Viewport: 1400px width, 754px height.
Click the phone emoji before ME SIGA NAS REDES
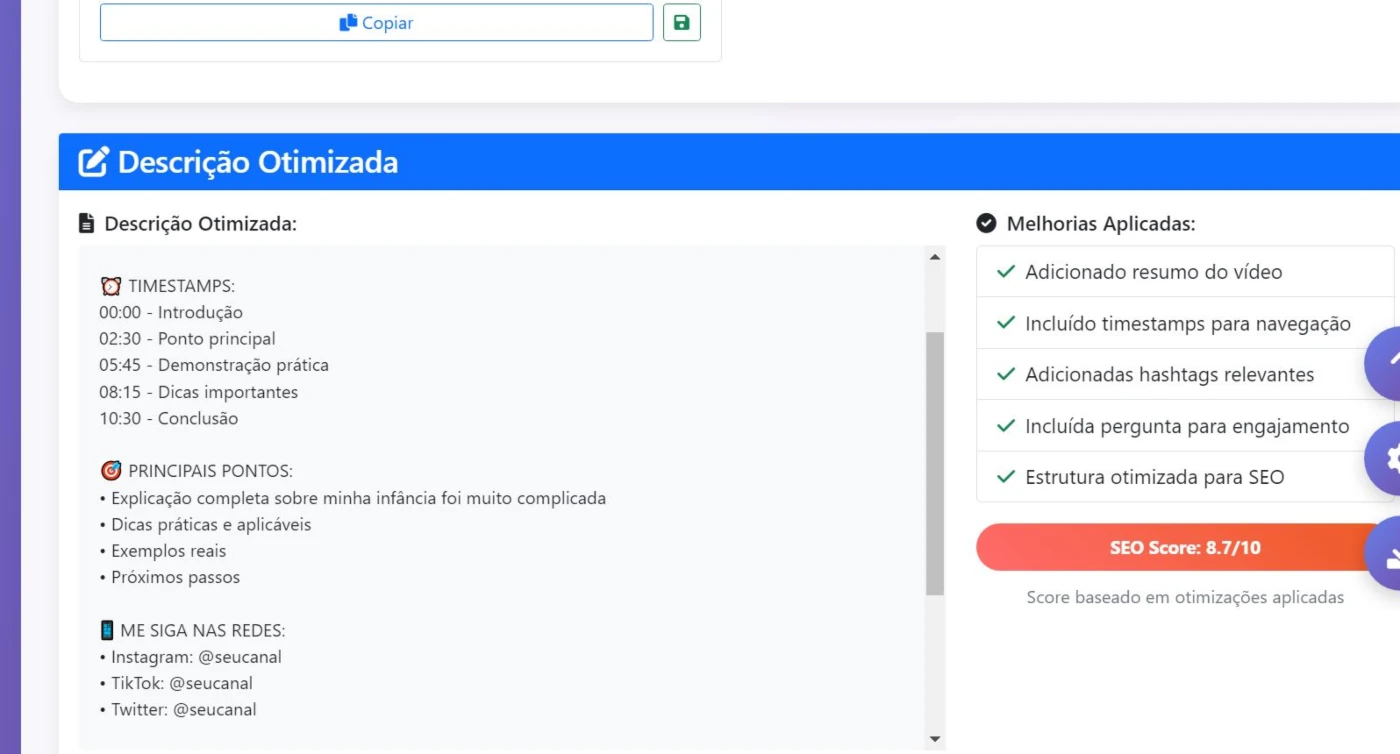click(107, 630)
